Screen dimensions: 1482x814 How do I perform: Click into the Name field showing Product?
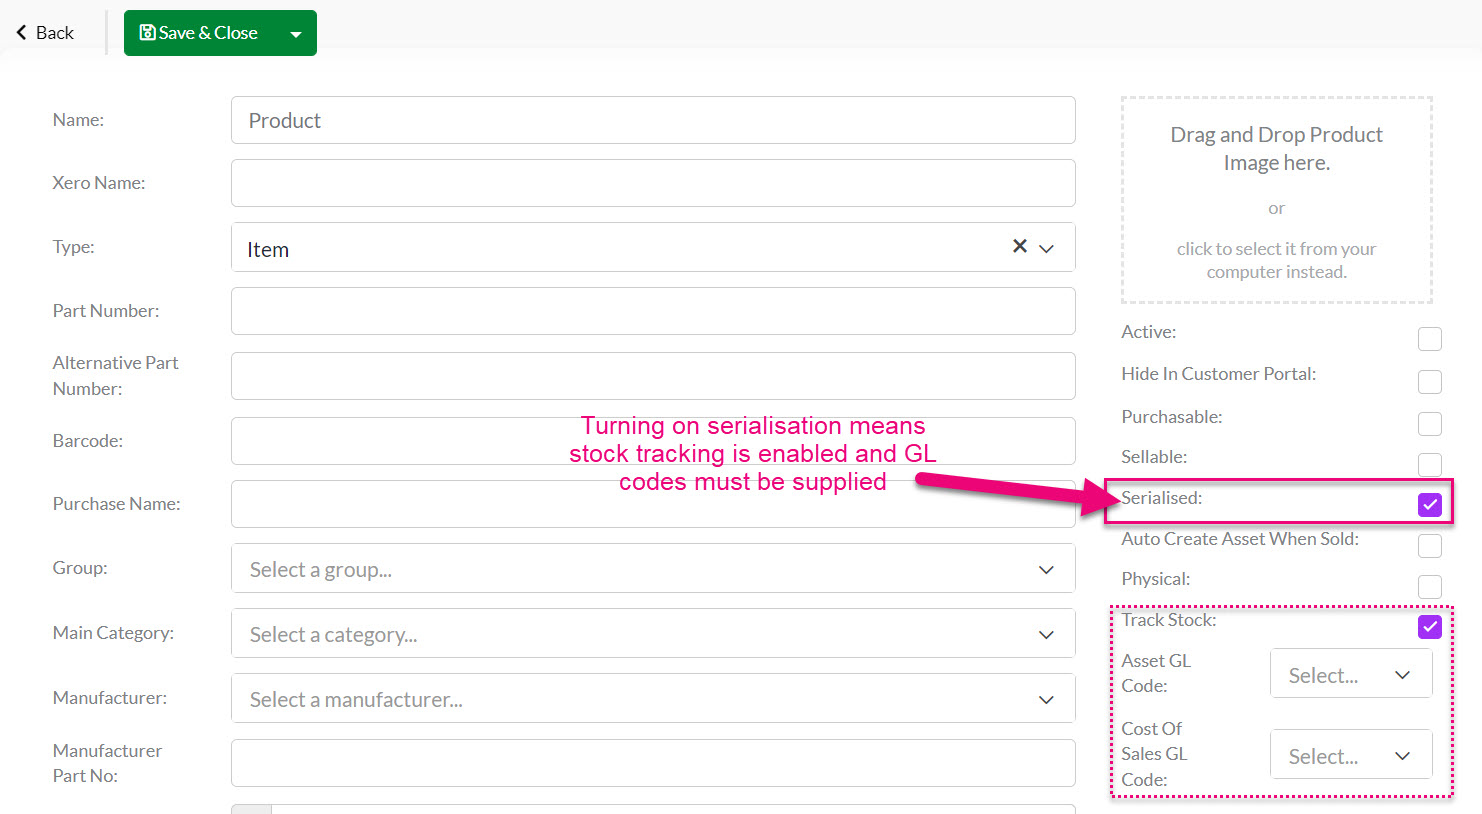click(653, 120)
